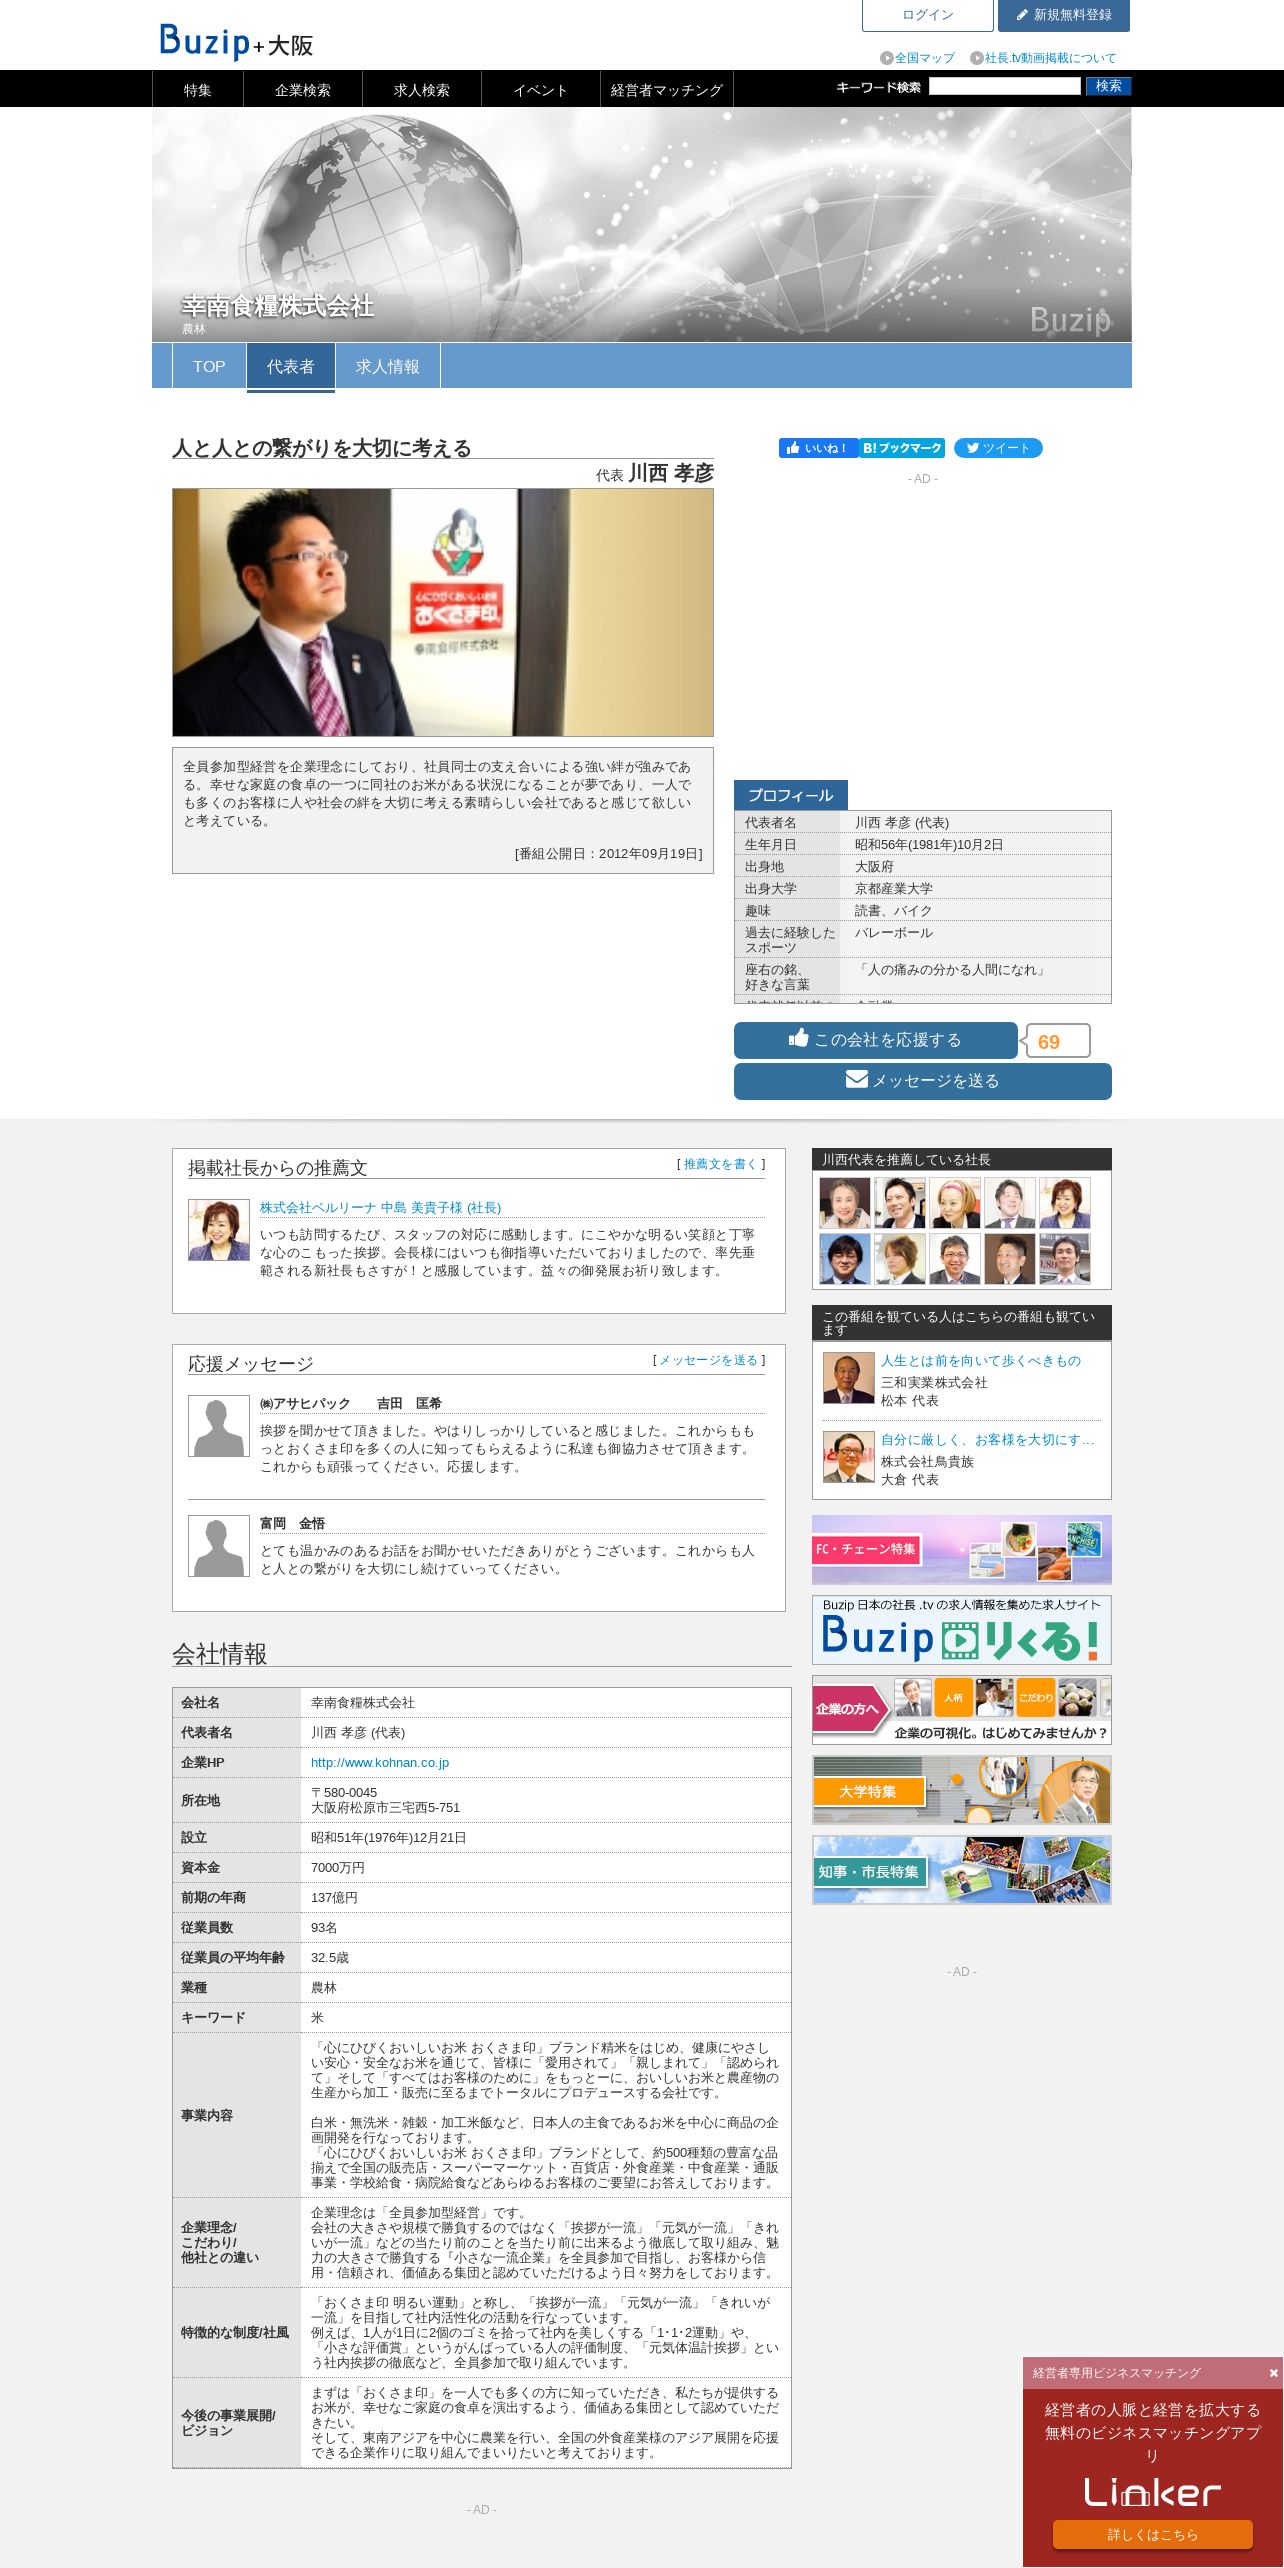The image size is (1284, 2568).
Task: Click the B!ブックマーク button
Action: pos(902,448)
